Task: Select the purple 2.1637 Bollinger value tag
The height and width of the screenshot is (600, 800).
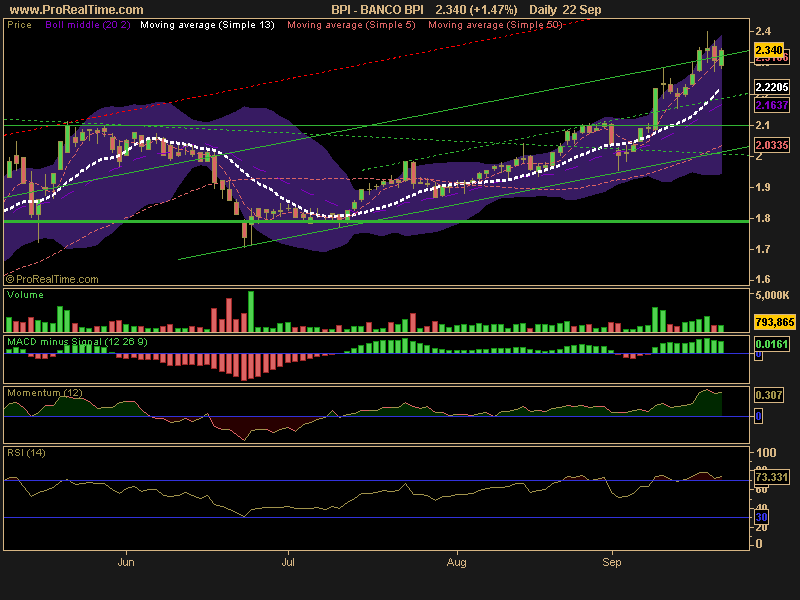Action: (x=772, y=105)
